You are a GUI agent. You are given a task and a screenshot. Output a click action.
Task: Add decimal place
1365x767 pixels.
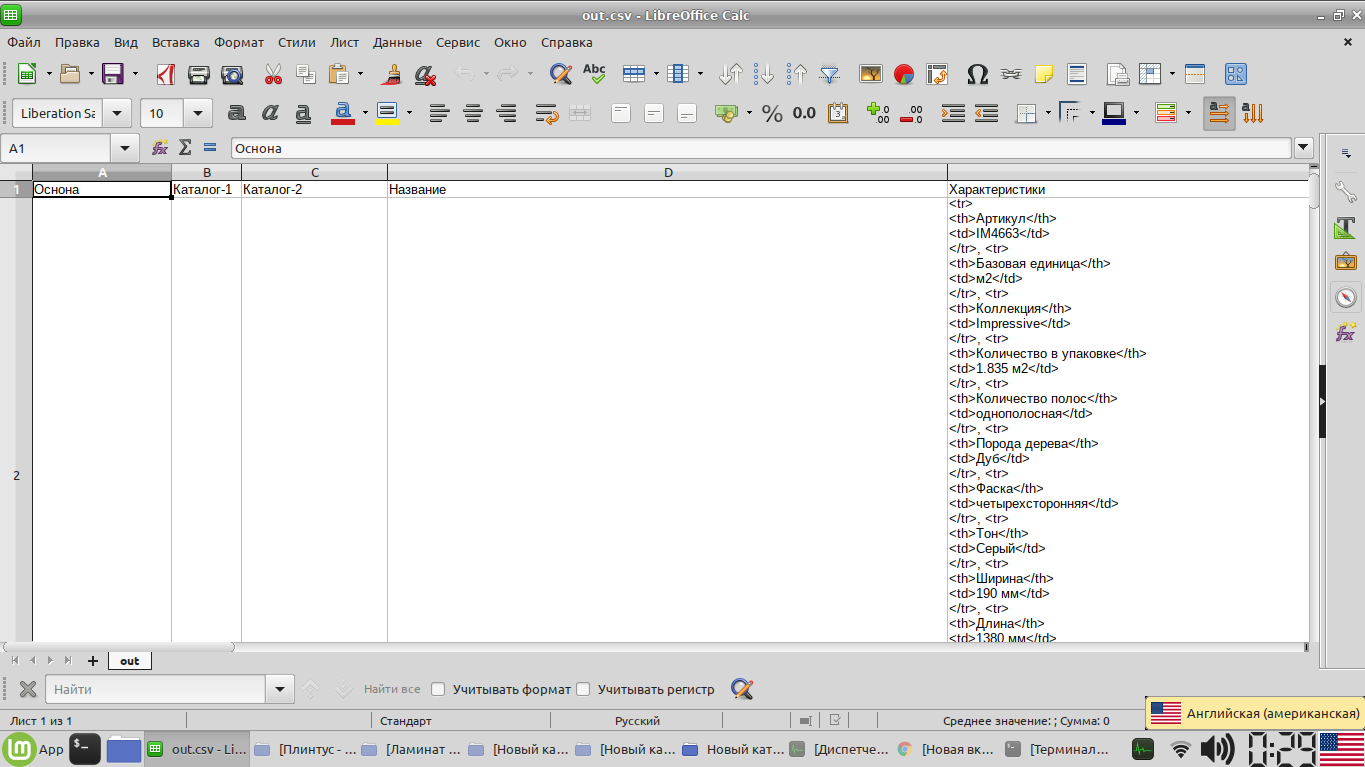[x=878, y=113]
